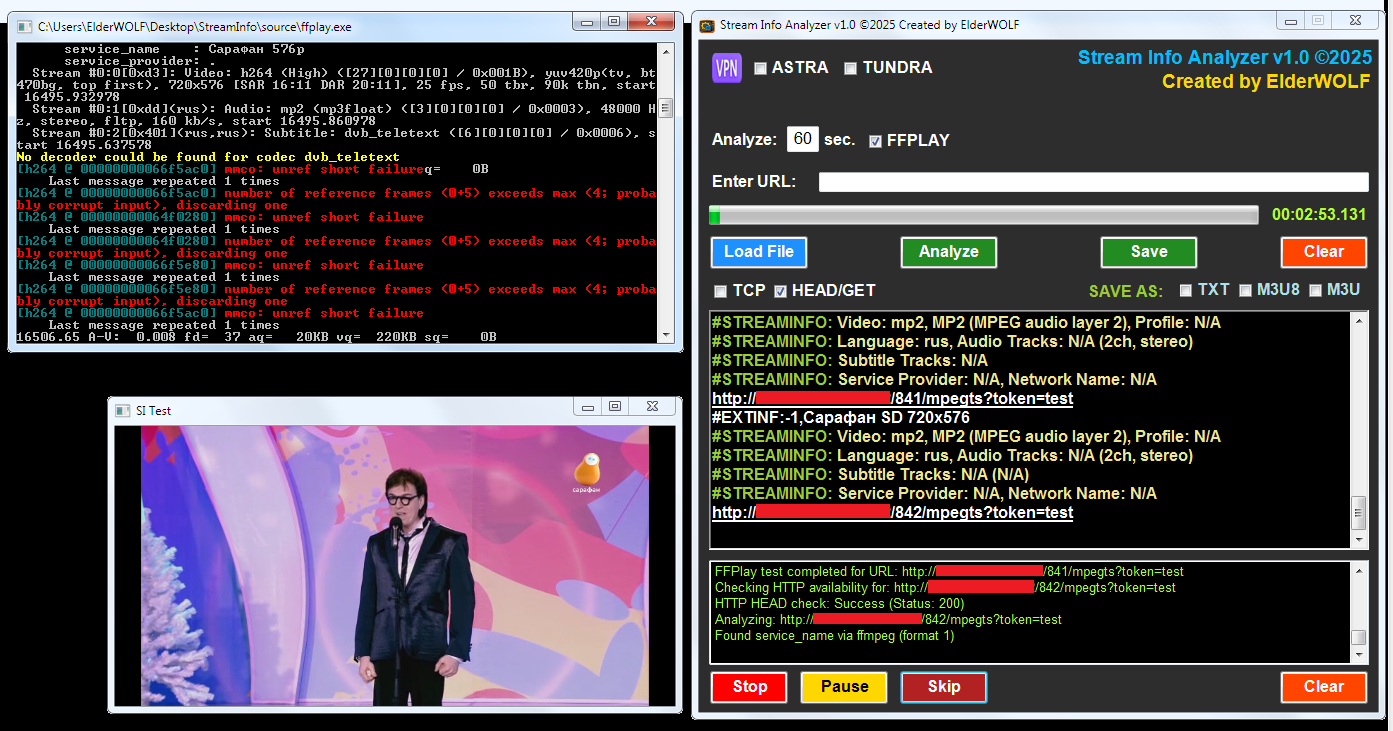Skip to the next stream
Viewport: 1393px width, 731px height.
click(943, 687)
